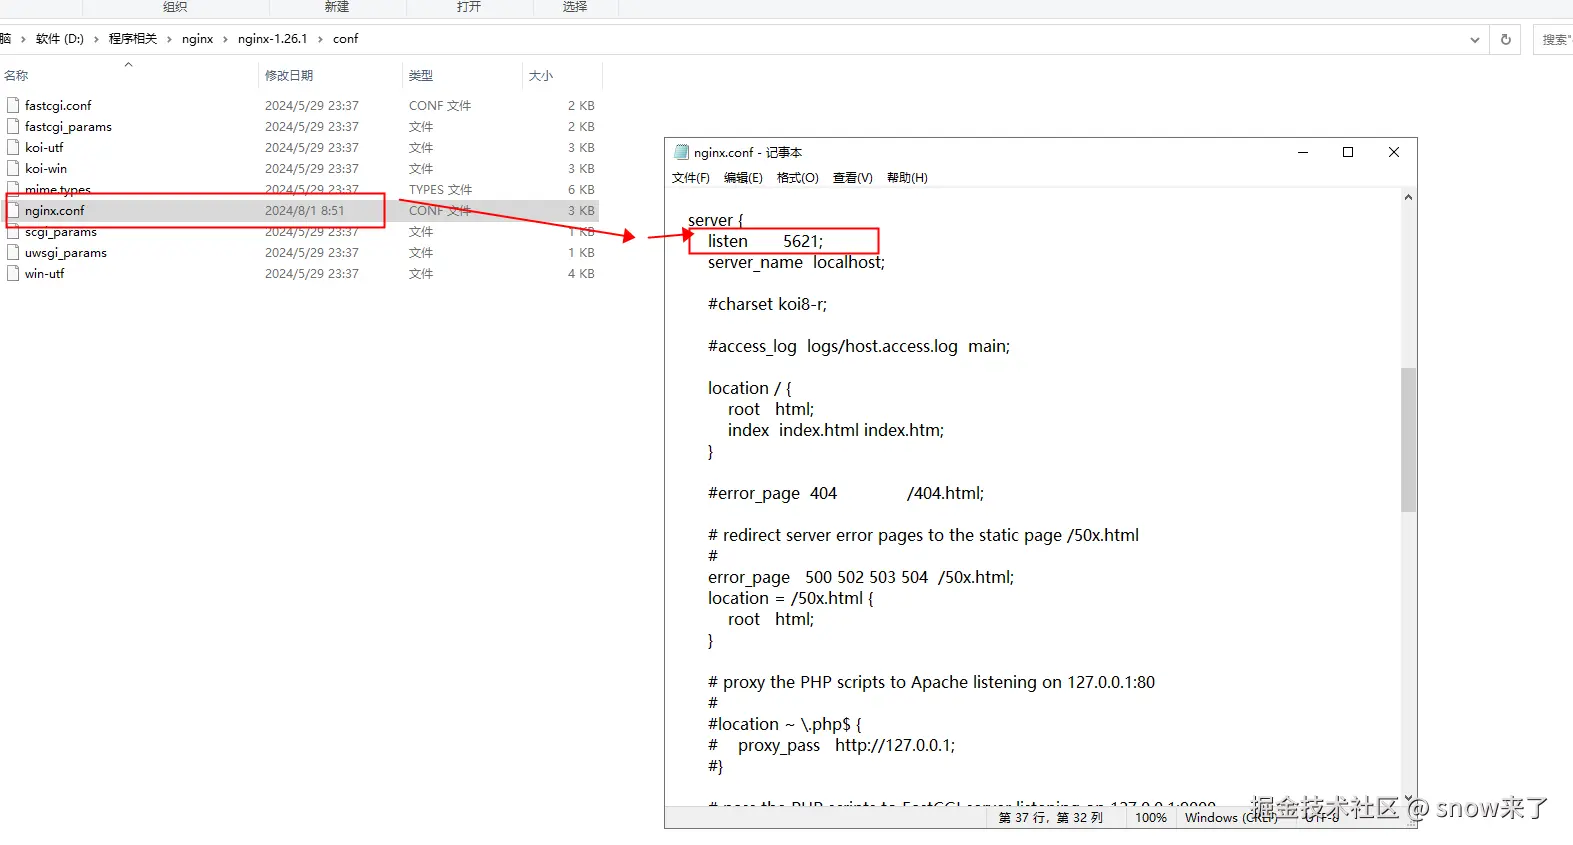Image resolution: width=1573 pixels, height=845 pixels.
Task: Open the 帮助(H) menu in Notepad
Action: 907,178
